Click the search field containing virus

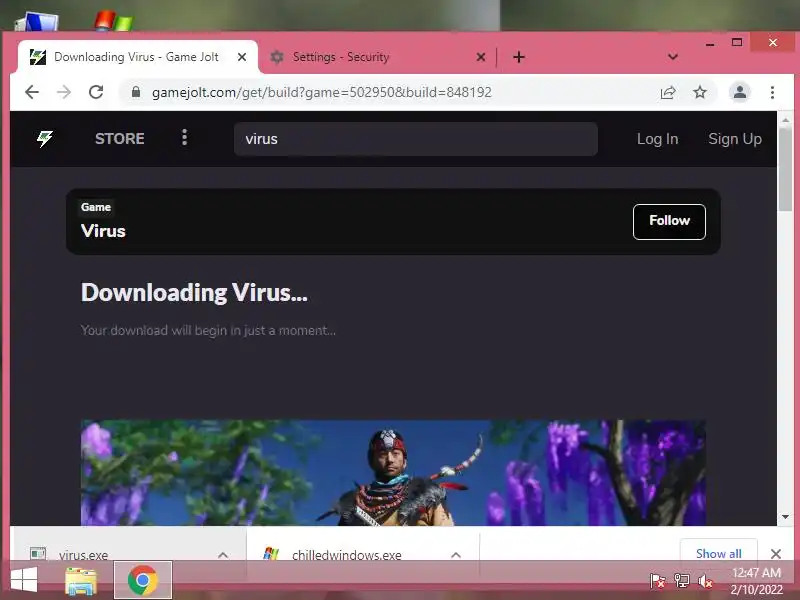(416, 139)
